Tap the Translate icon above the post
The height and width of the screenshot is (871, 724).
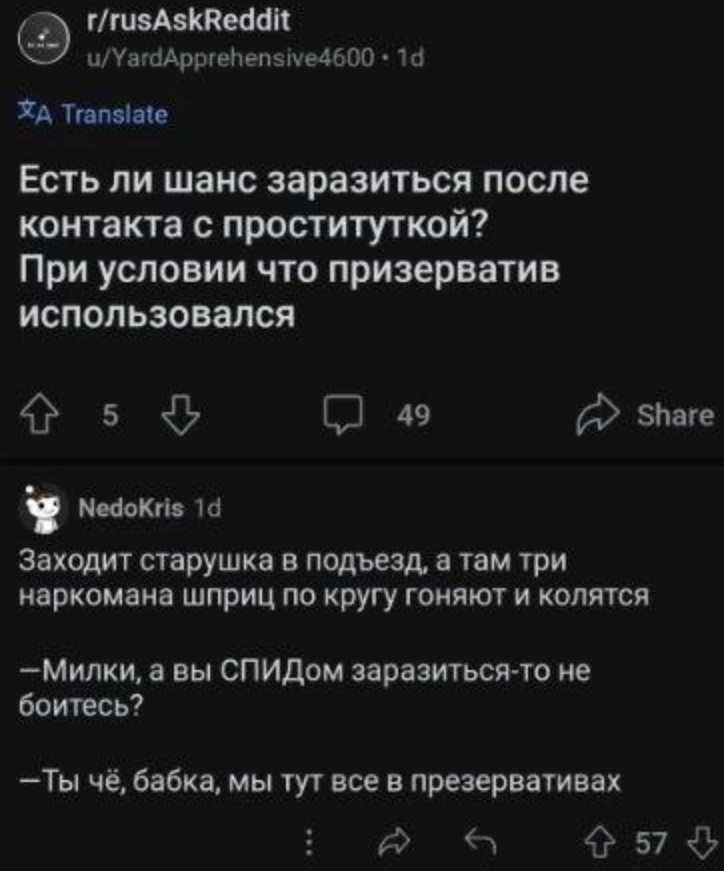tap(35, 114)
